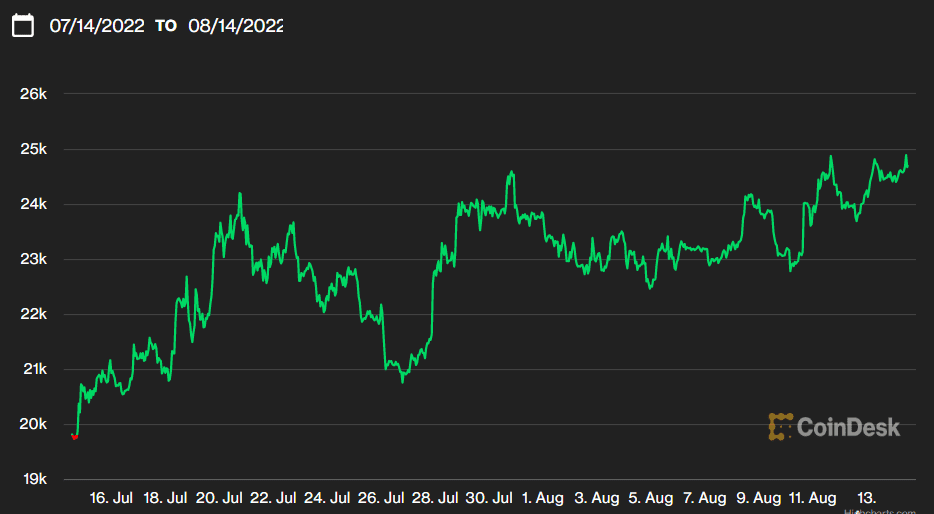Click the 24. Jul x-axis label
Viewport: 934px width, 514px height.
tap(327, 498)
